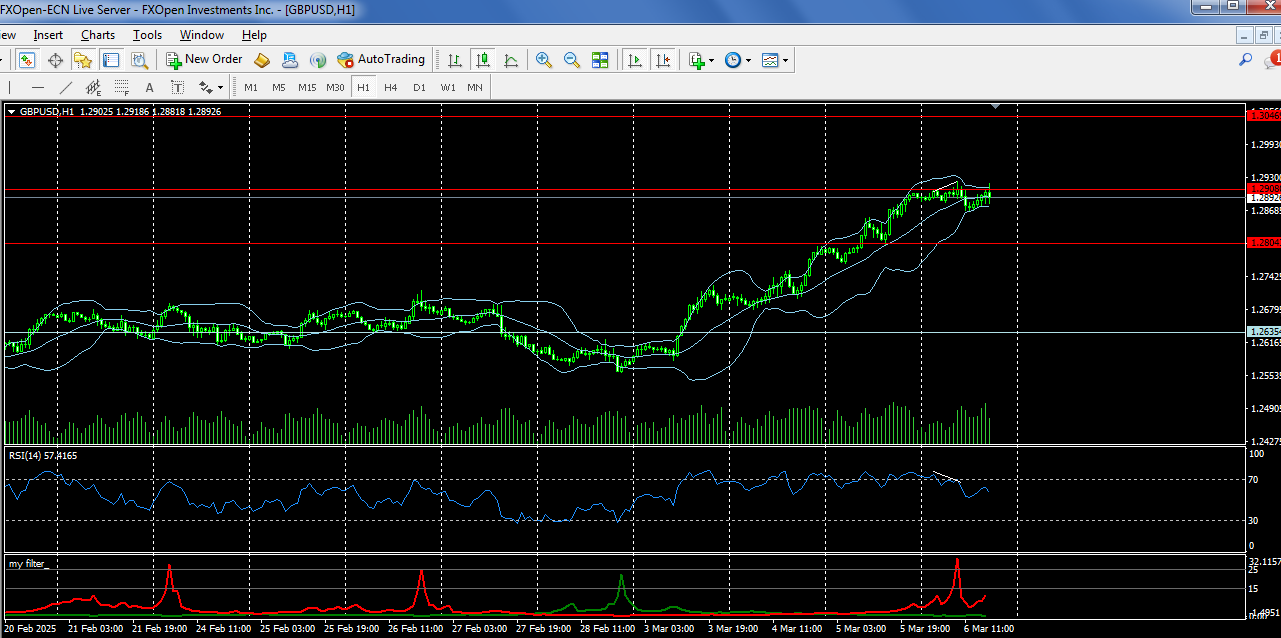
Task: Select the H1 timeframe button
Action: (x=363, y=88)
